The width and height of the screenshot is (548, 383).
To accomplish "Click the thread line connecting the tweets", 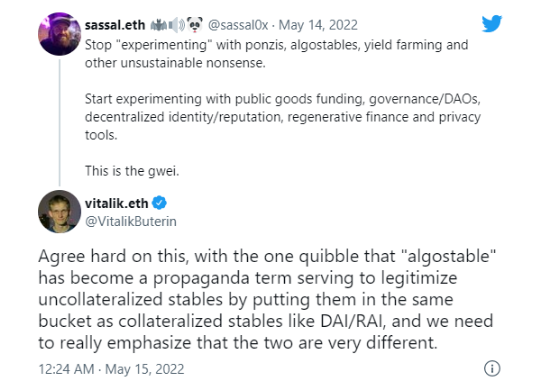I will (x=59, y=122).
